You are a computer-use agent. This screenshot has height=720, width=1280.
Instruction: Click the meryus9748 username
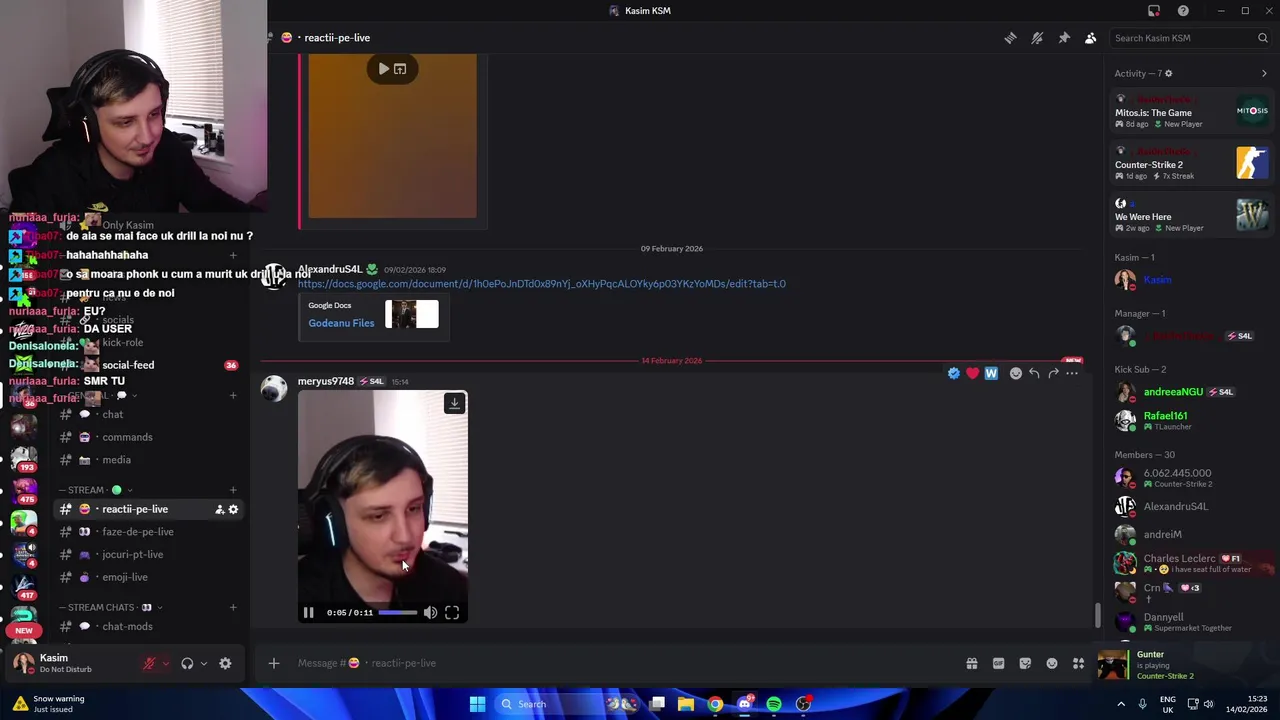point(326,381)
